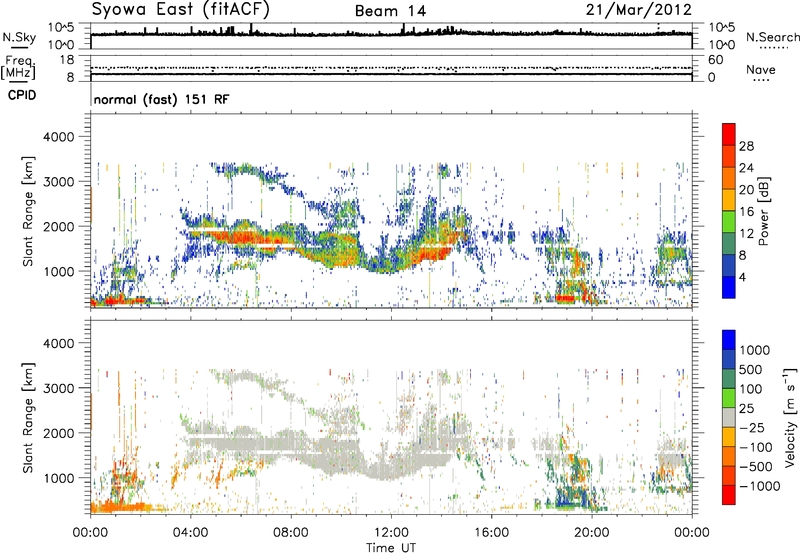Click the '20' label on Power color bar

click(746, 190)
